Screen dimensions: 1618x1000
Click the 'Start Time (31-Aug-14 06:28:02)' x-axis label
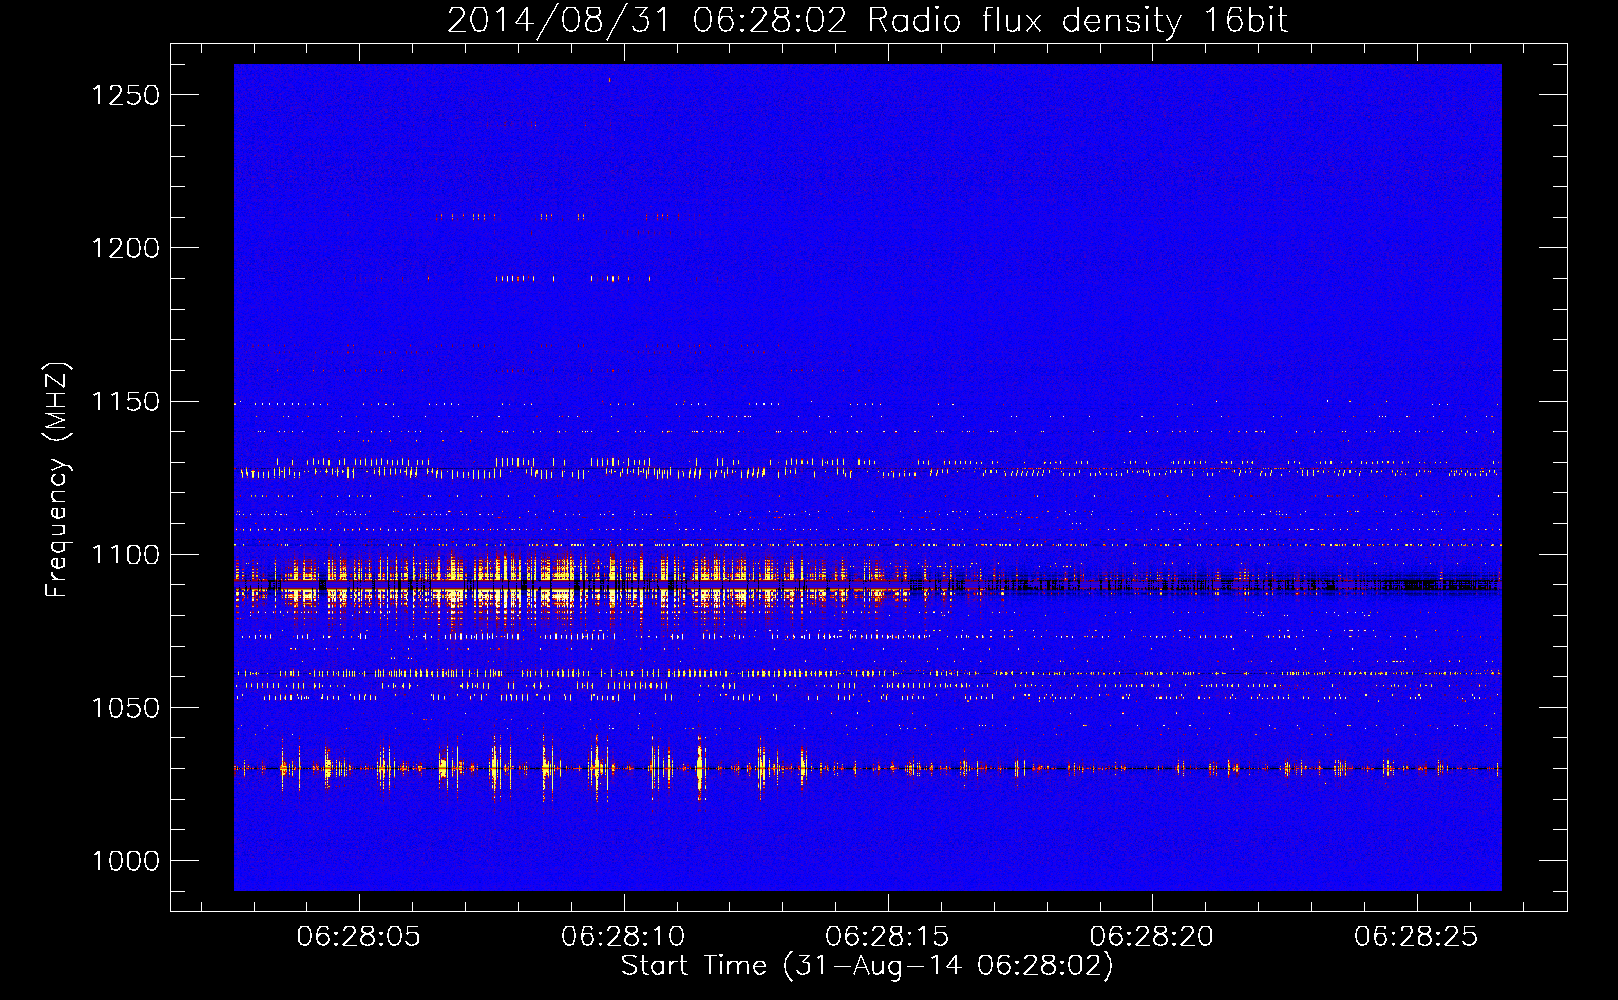click(x=867, y=966)
